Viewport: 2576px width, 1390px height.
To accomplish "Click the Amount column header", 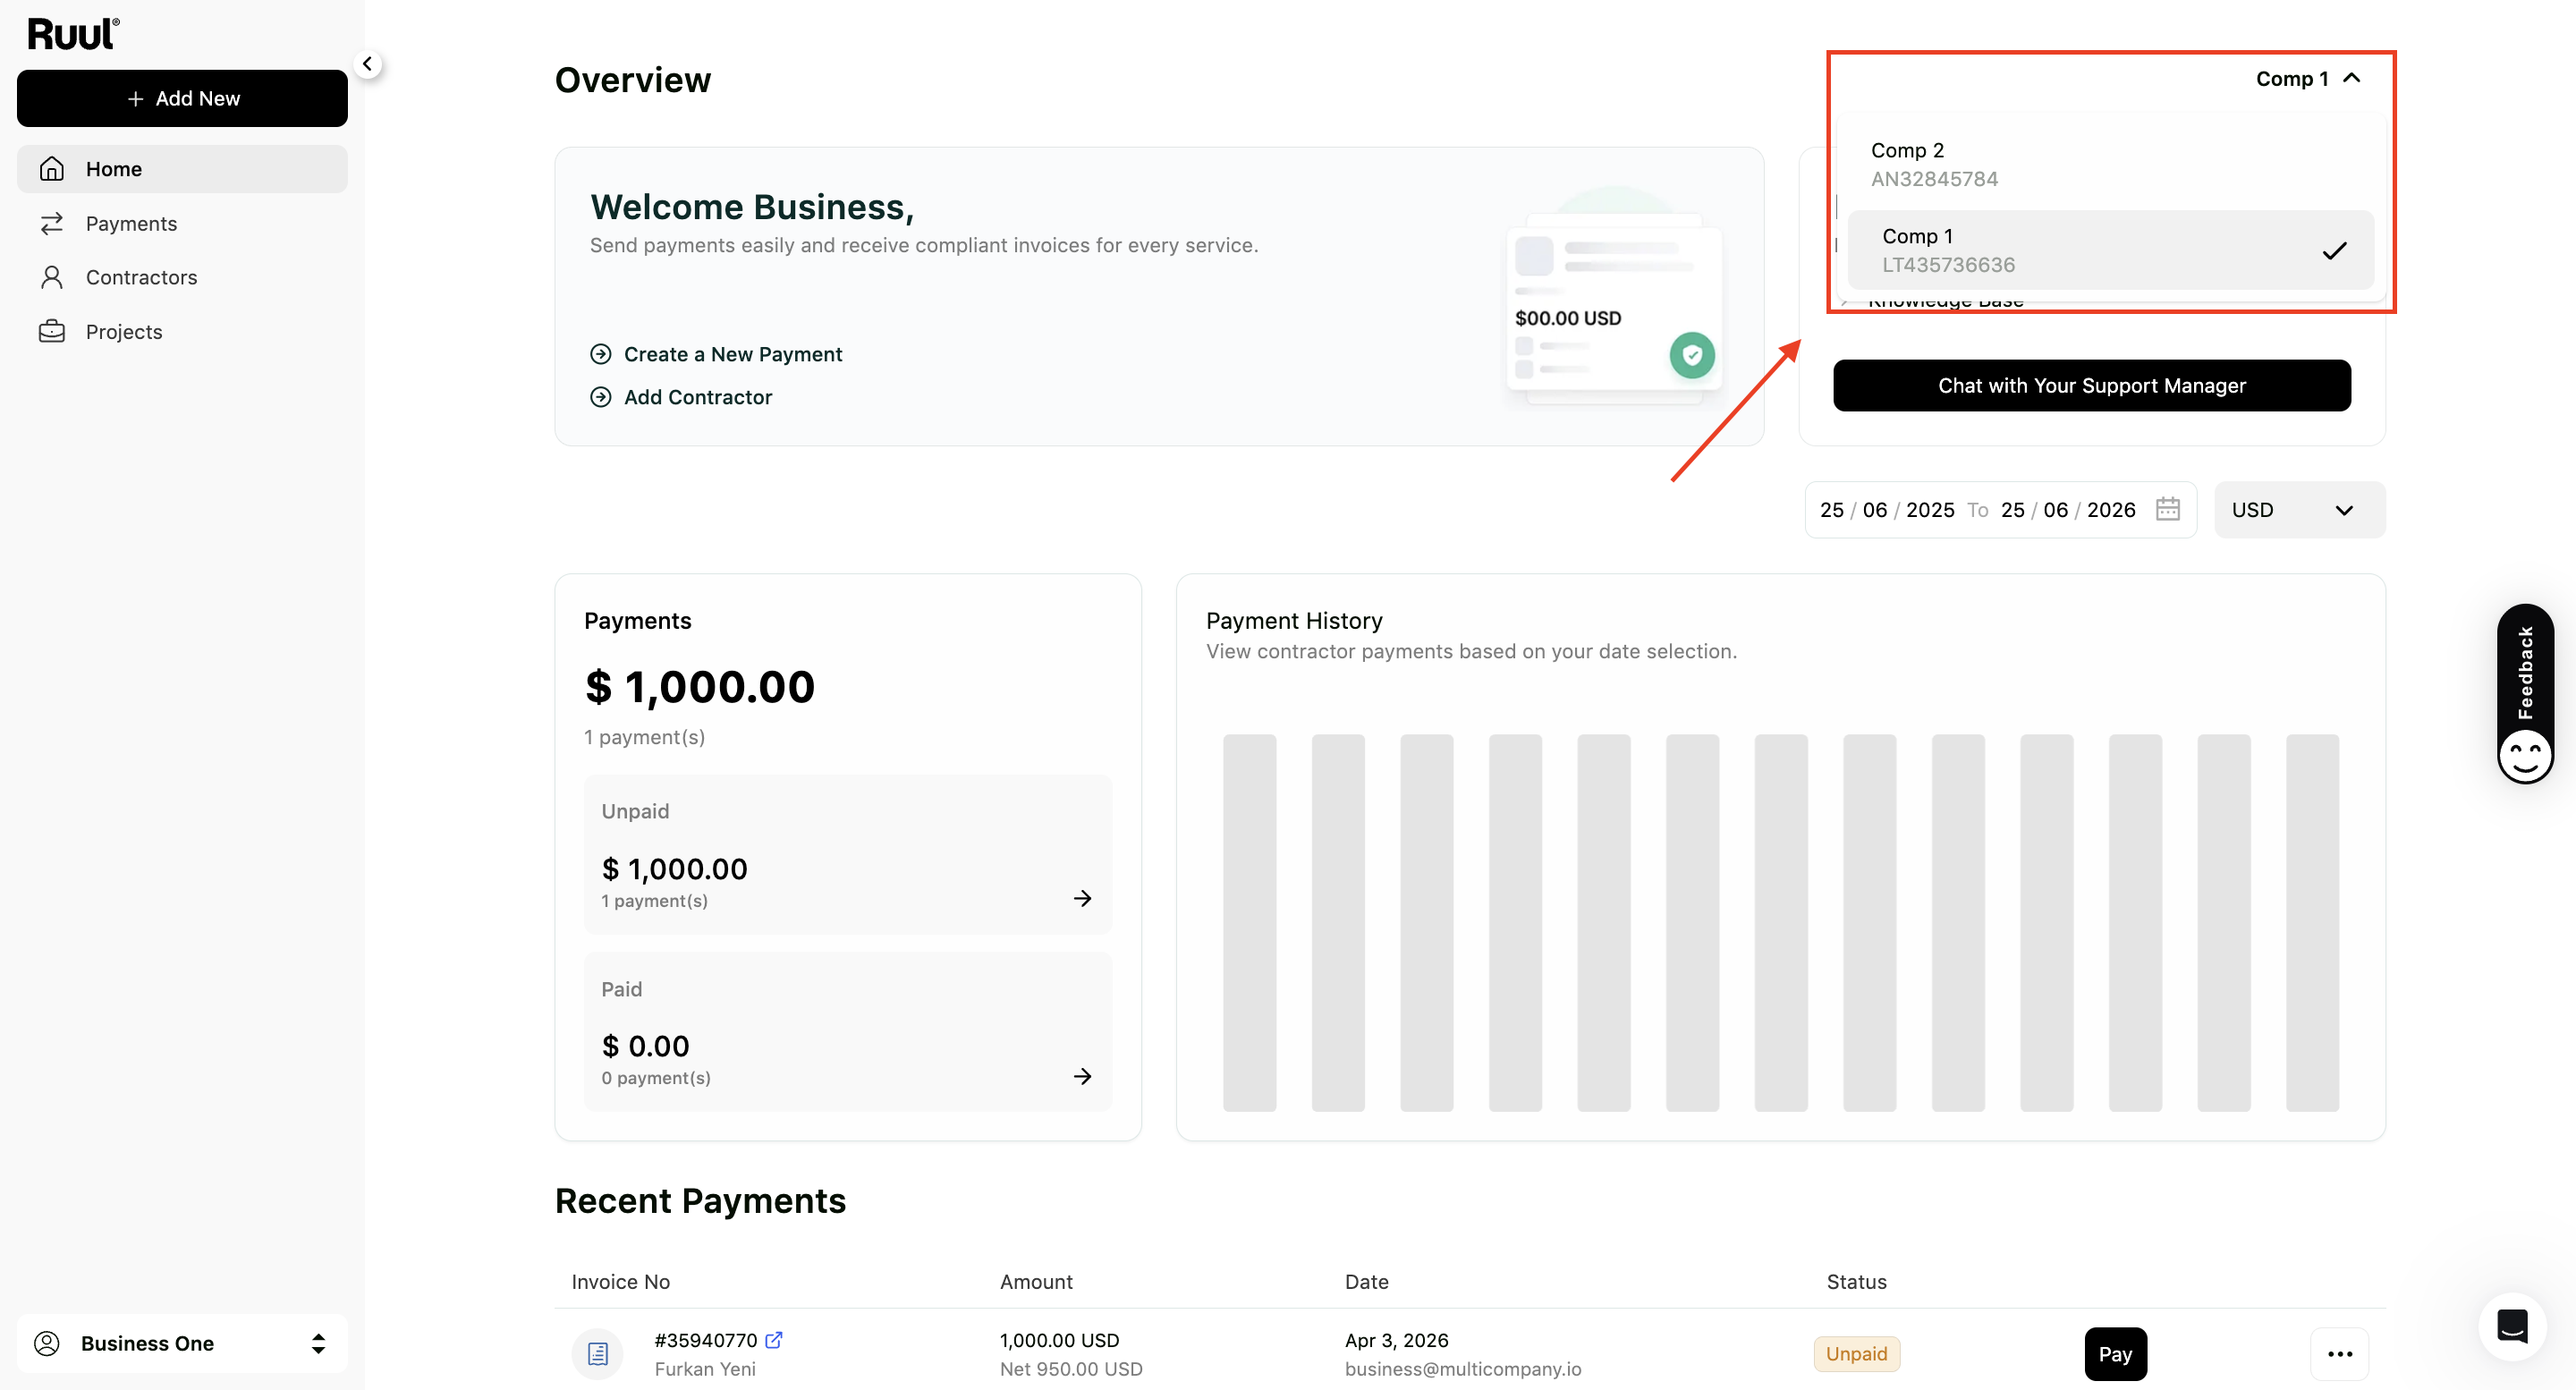I will click(x=1036, y=1281).
